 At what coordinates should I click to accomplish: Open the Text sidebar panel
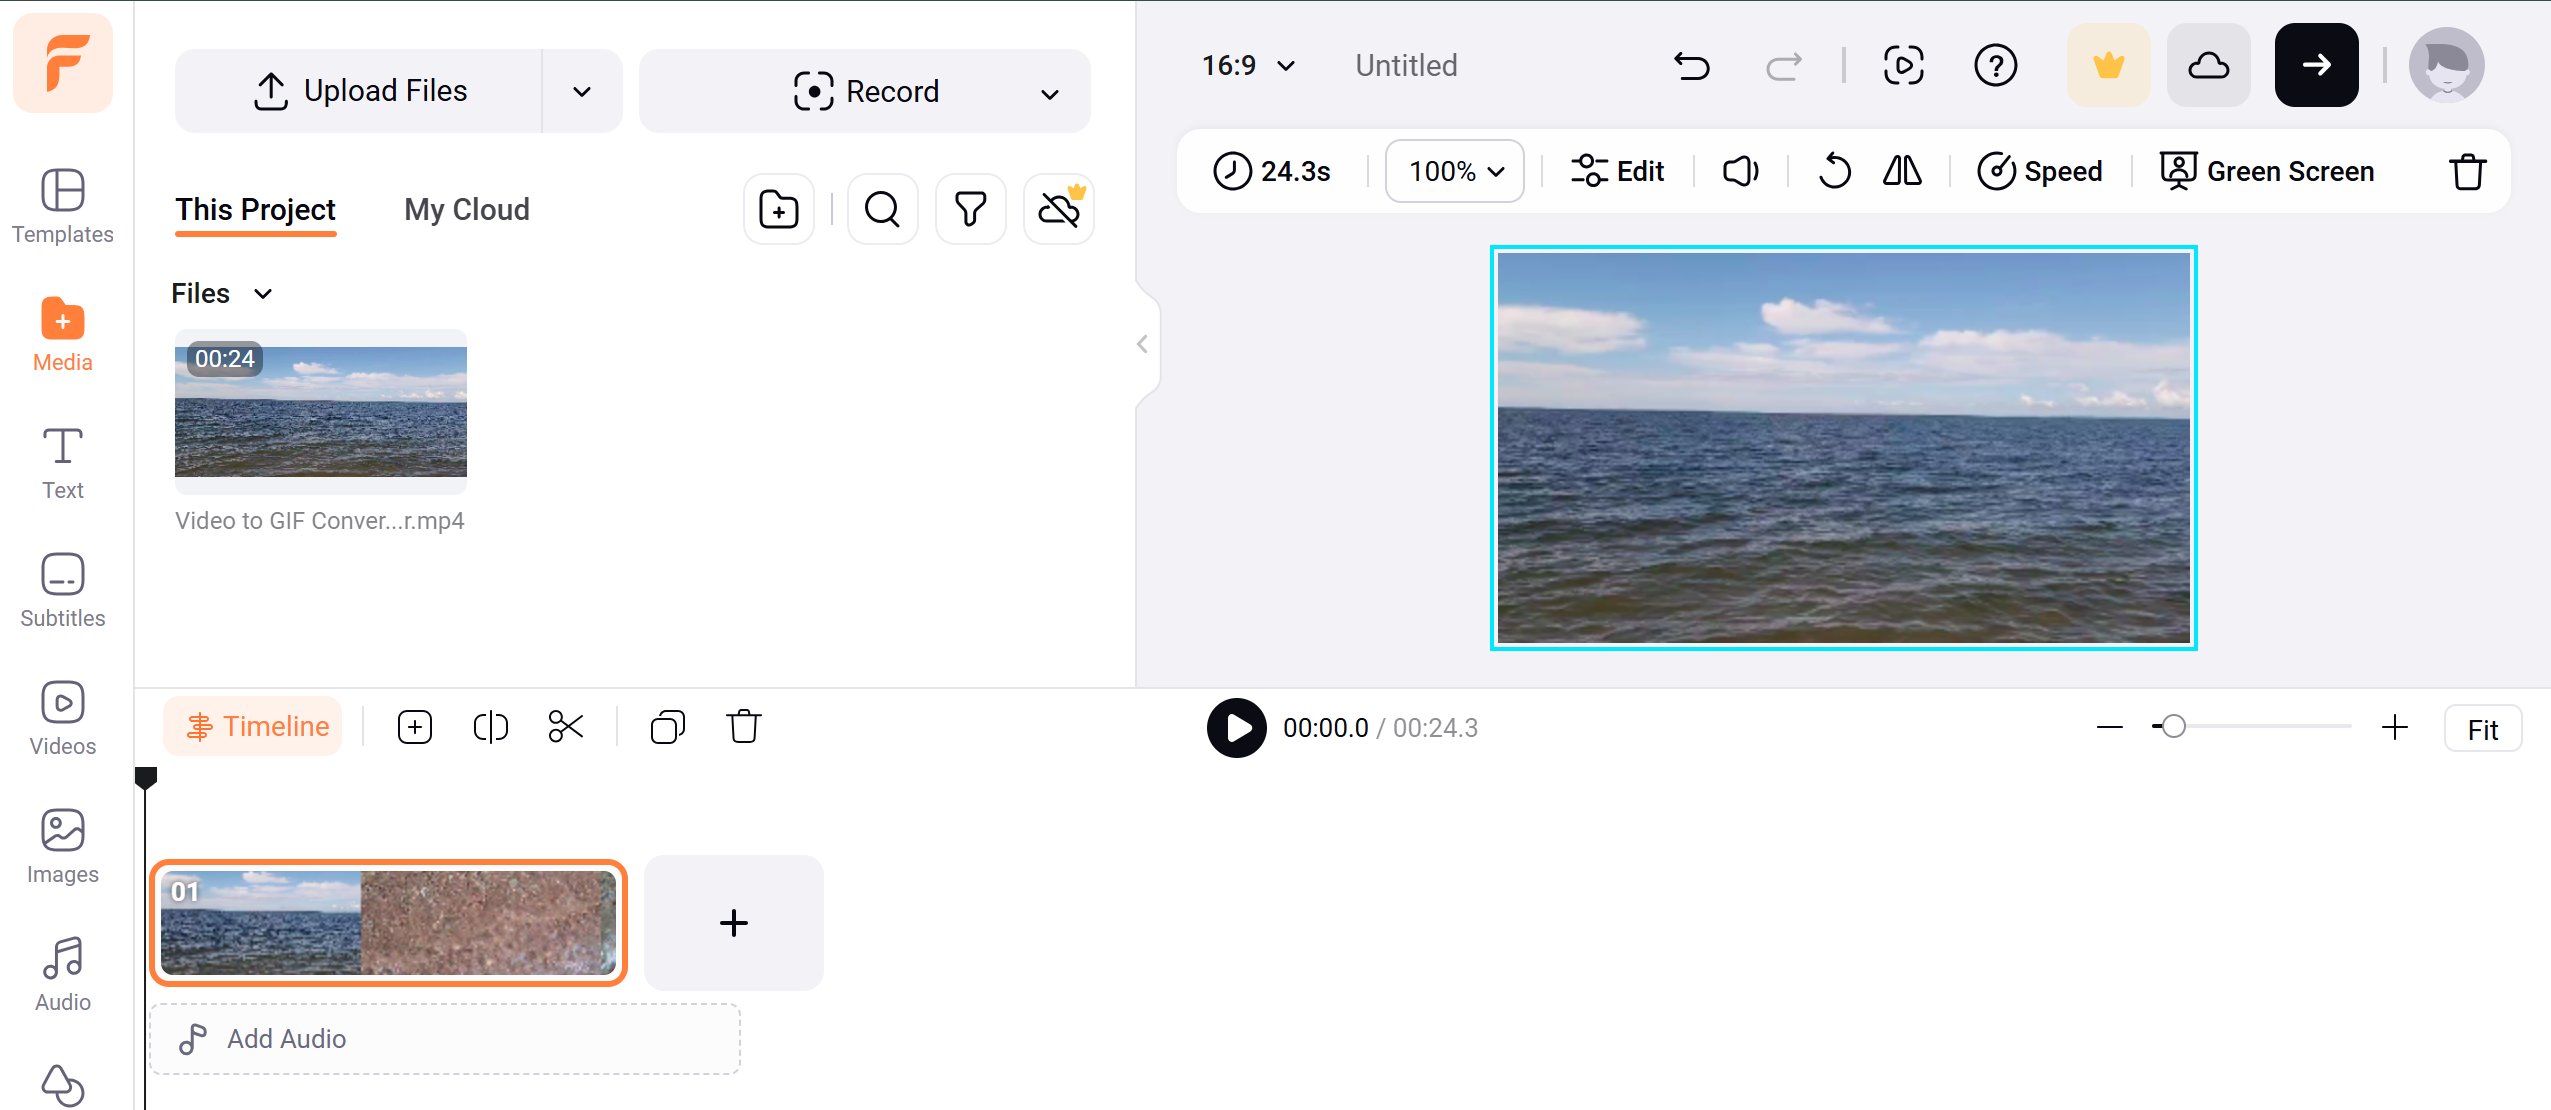click(x=63, y=463)
